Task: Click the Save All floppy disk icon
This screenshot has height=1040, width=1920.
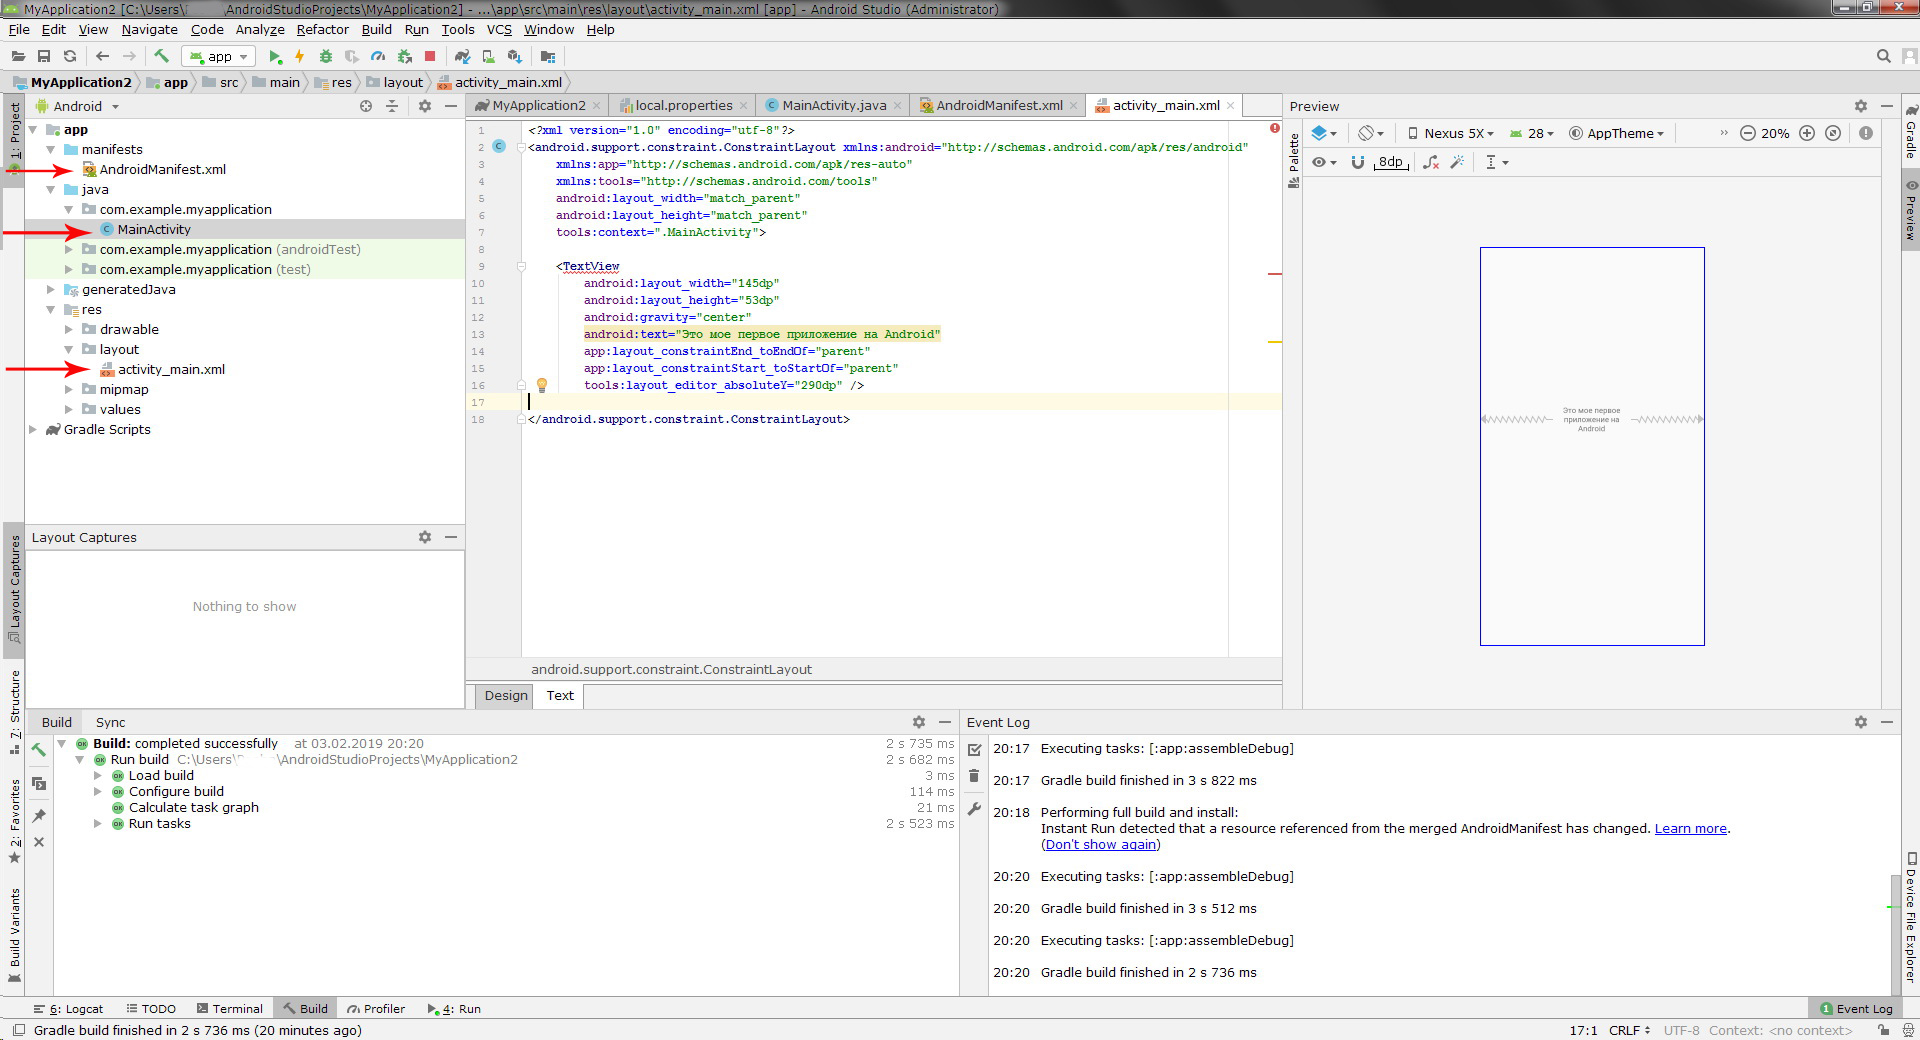Action: 44,56
